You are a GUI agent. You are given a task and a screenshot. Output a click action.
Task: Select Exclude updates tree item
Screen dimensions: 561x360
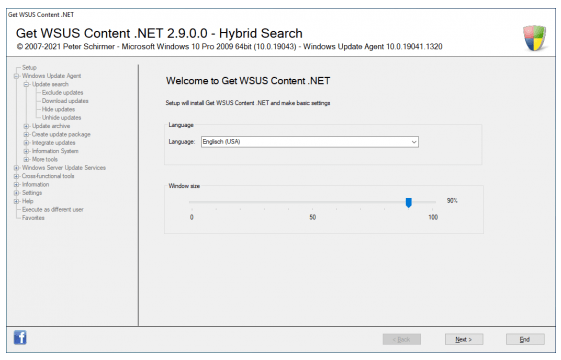click(x=63, y=92)
